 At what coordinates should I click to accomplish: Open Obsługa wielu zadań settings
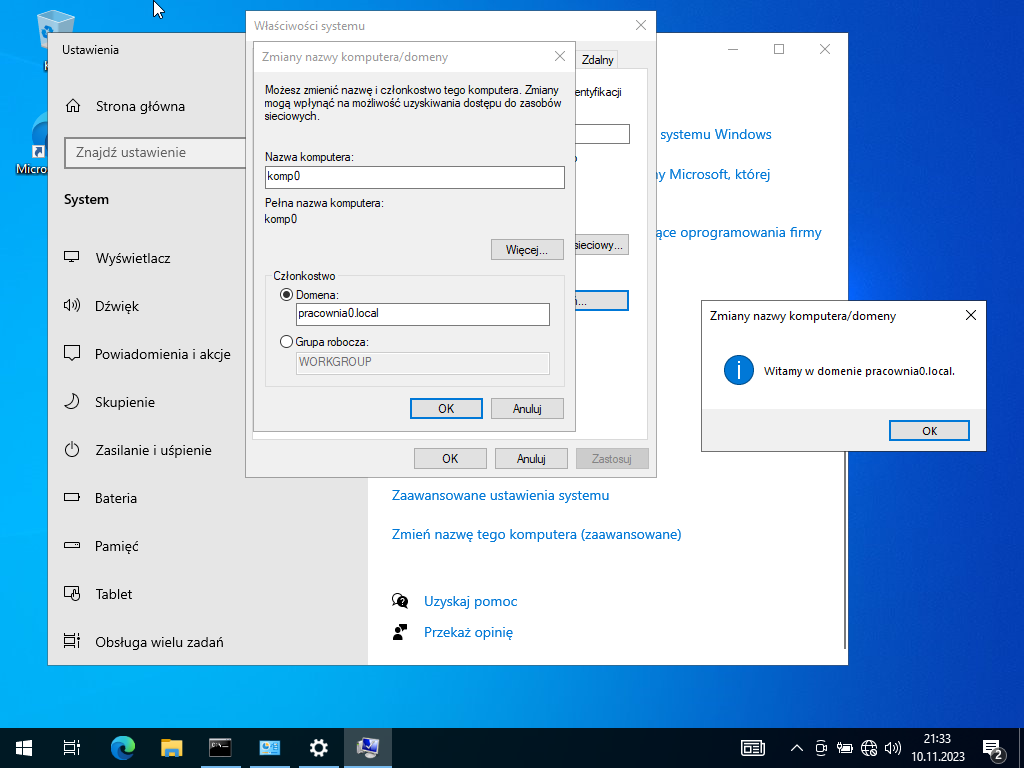(x=159, y=642)
